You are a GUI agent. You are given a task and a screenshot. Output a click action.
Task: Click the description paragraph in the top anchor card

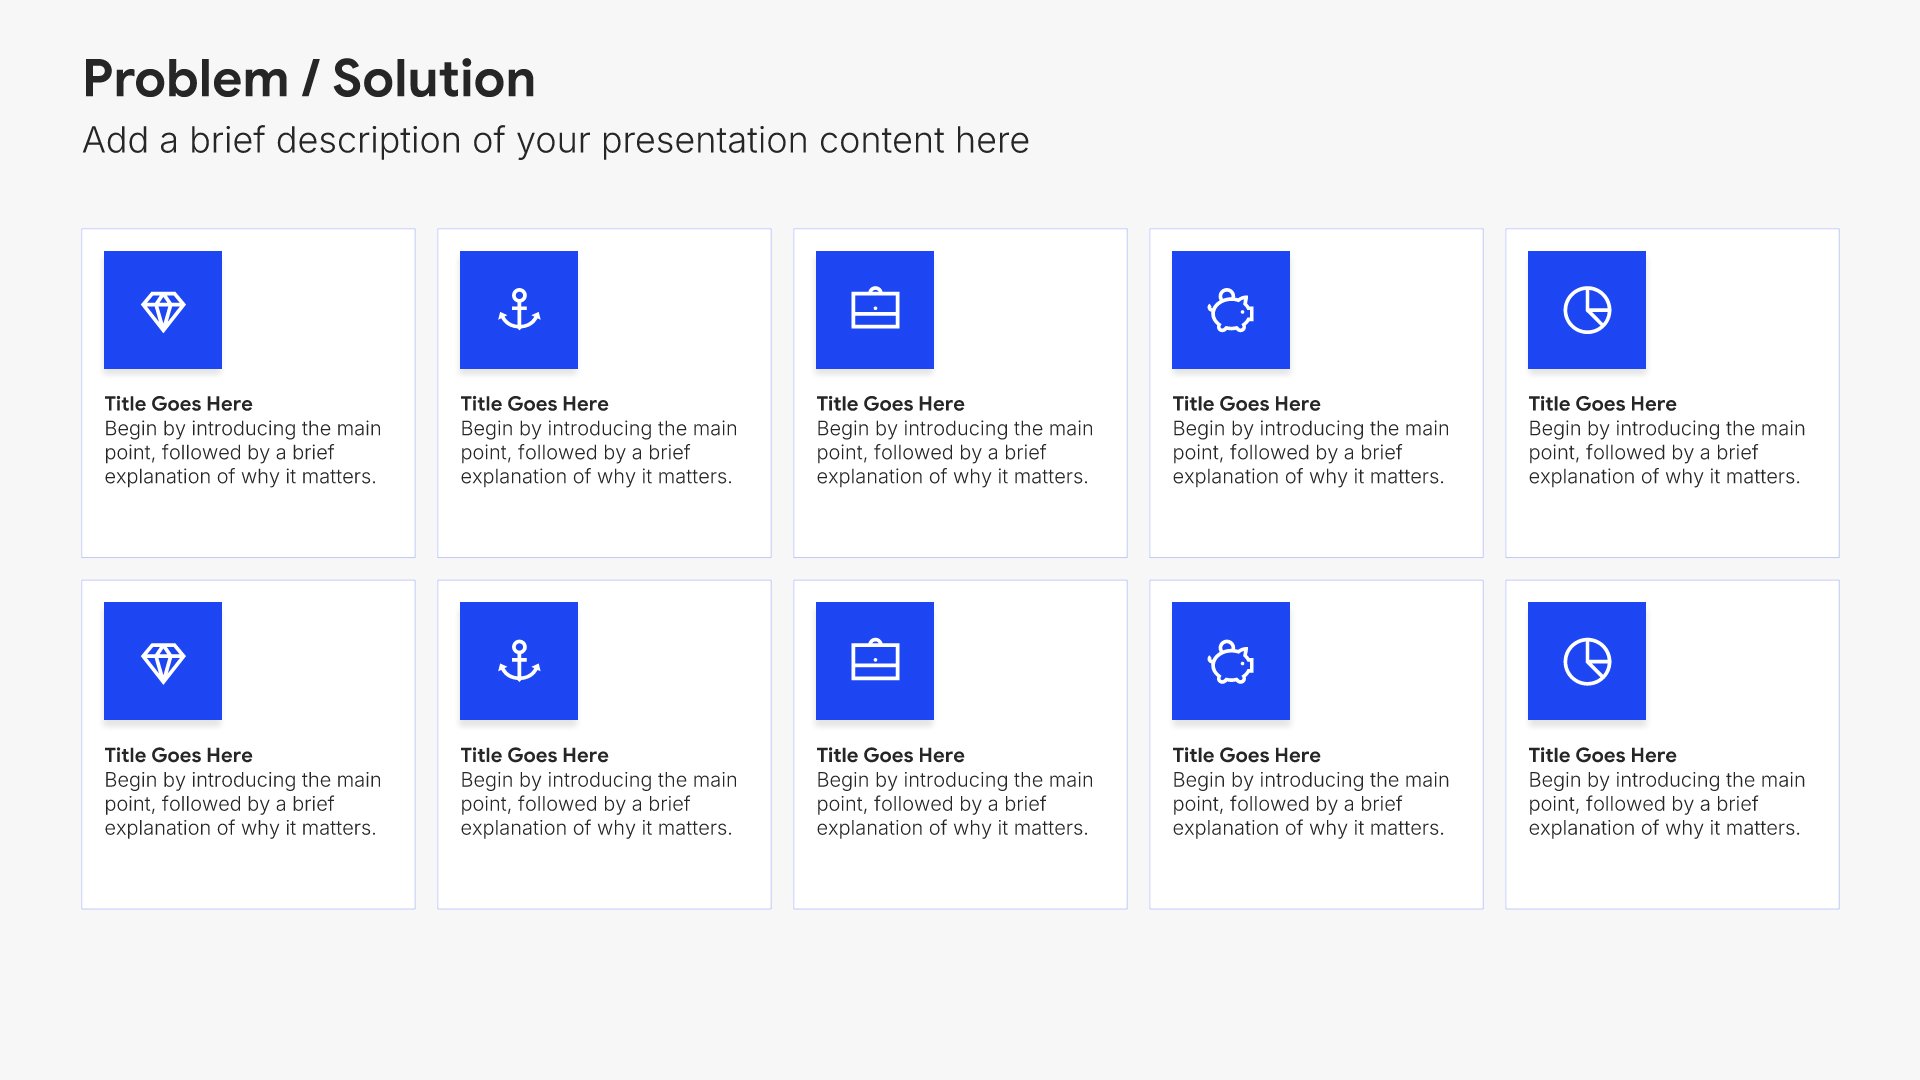coord(599,453)
